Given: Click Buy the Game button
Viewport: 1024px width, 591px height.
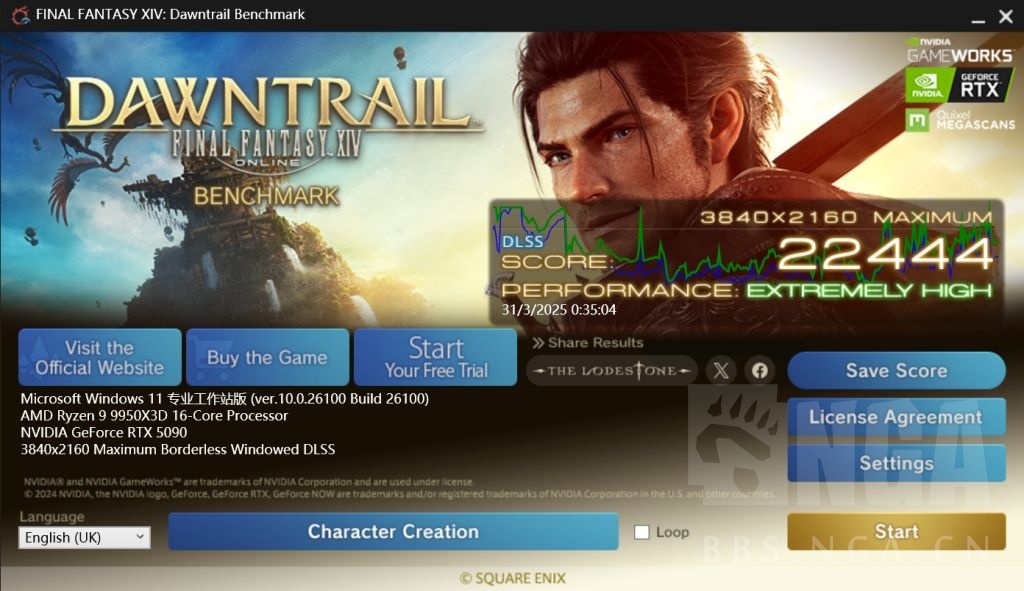Looking at the screenshot, I should tap(267, 357).
